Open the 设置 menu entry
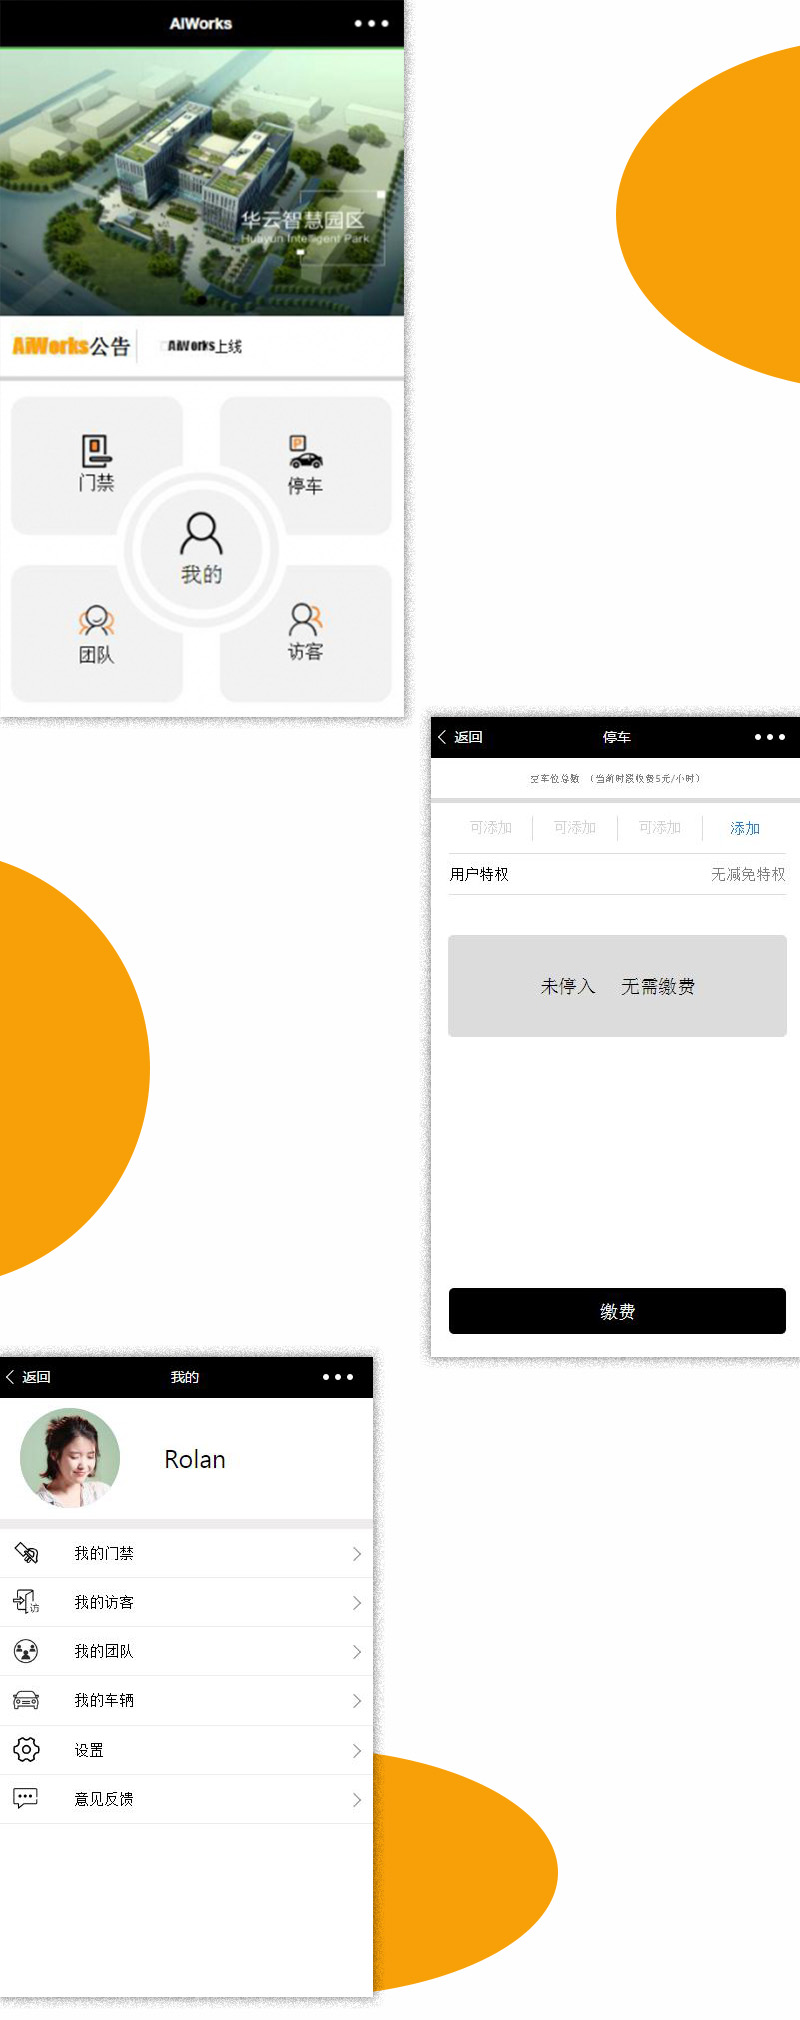Viewport: 800px width, 2020px height. (186, 1750)
